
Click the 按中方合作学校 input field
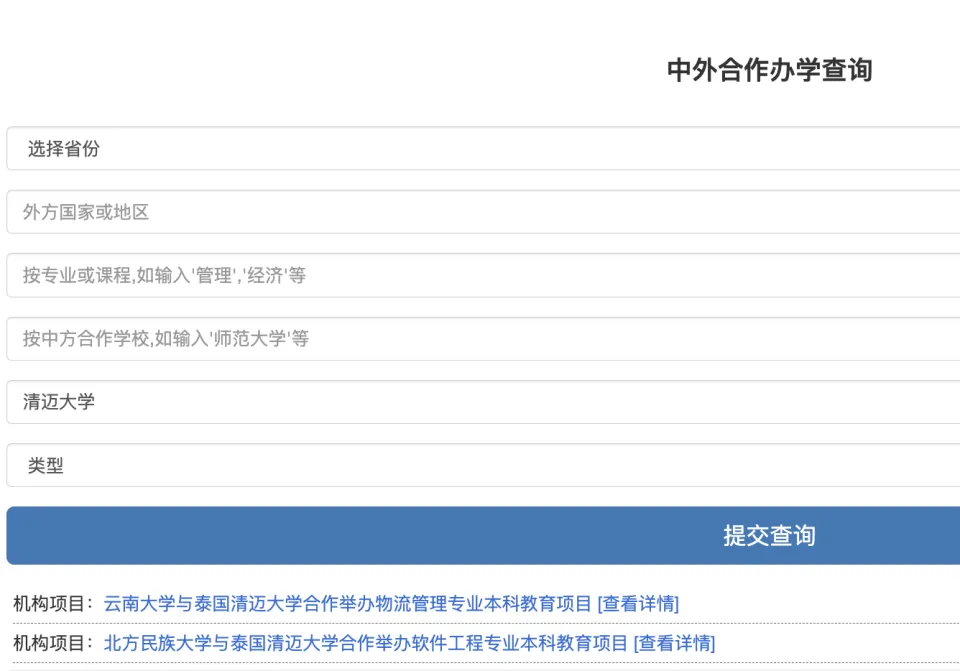click(483, 339)
